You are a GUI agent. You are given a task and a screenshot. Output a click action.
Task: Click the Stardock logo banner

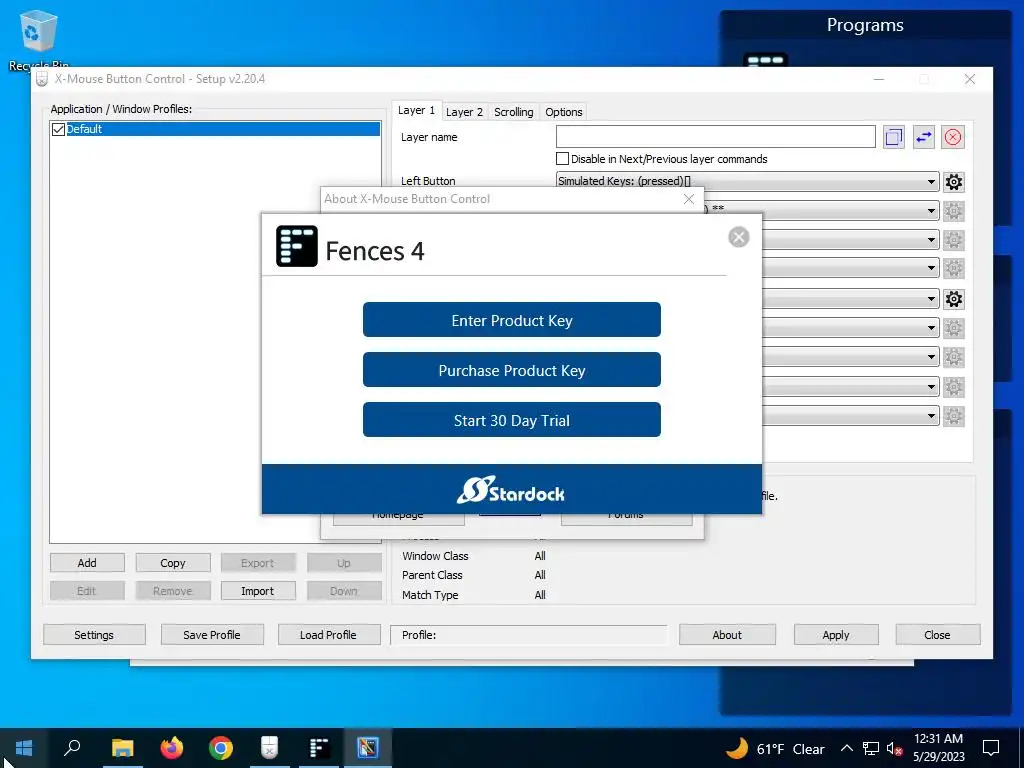coord(511,490)
